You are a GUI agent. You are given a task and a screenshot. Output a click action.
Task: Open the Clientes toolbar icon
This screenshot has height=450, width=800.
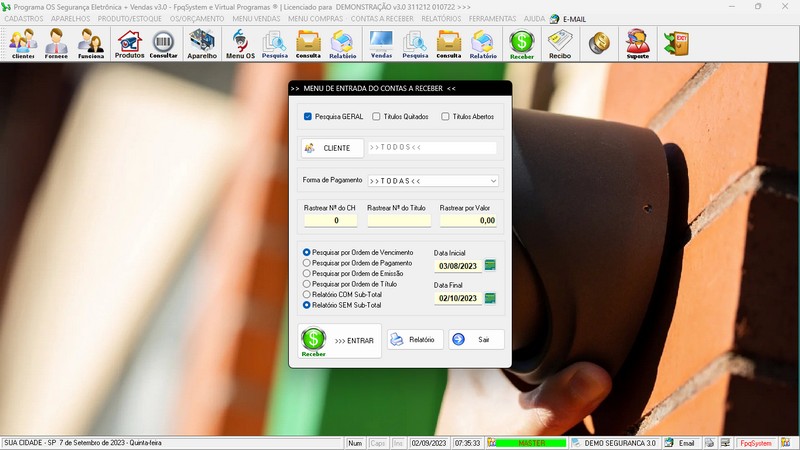tap(22, 44)
